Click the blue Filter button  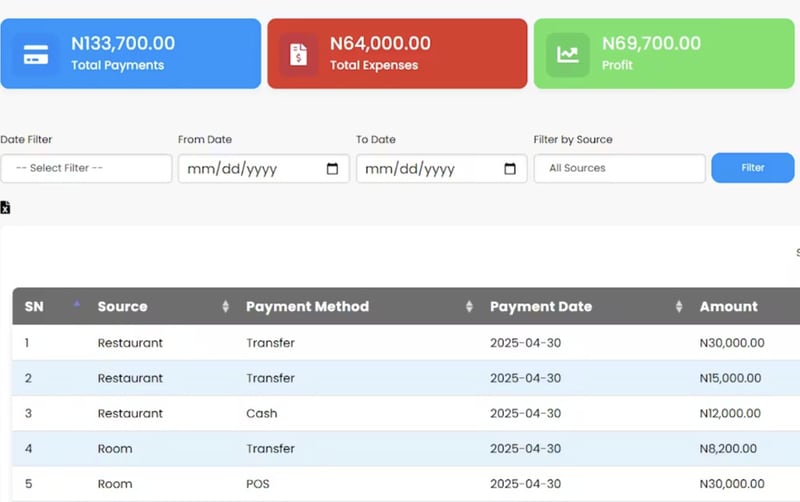(753, 168)
